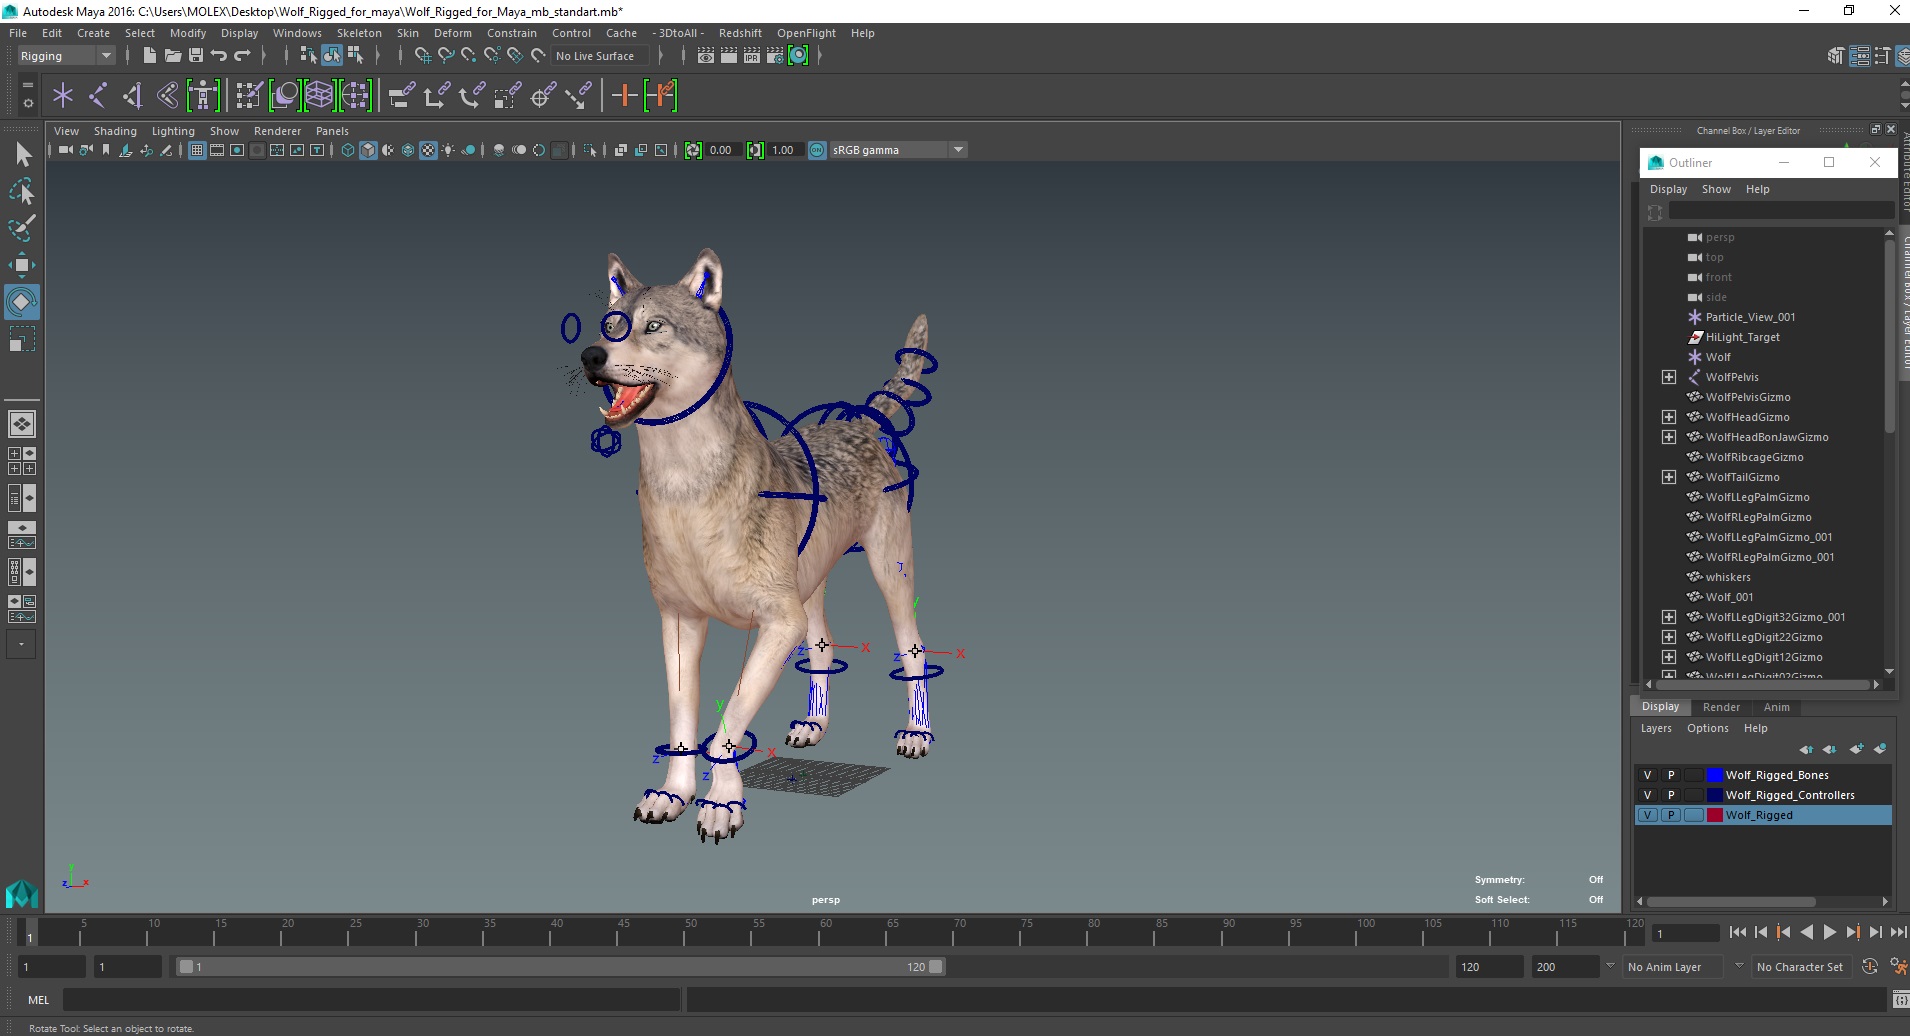Choose the Paint Selection tool

point(22,228)
